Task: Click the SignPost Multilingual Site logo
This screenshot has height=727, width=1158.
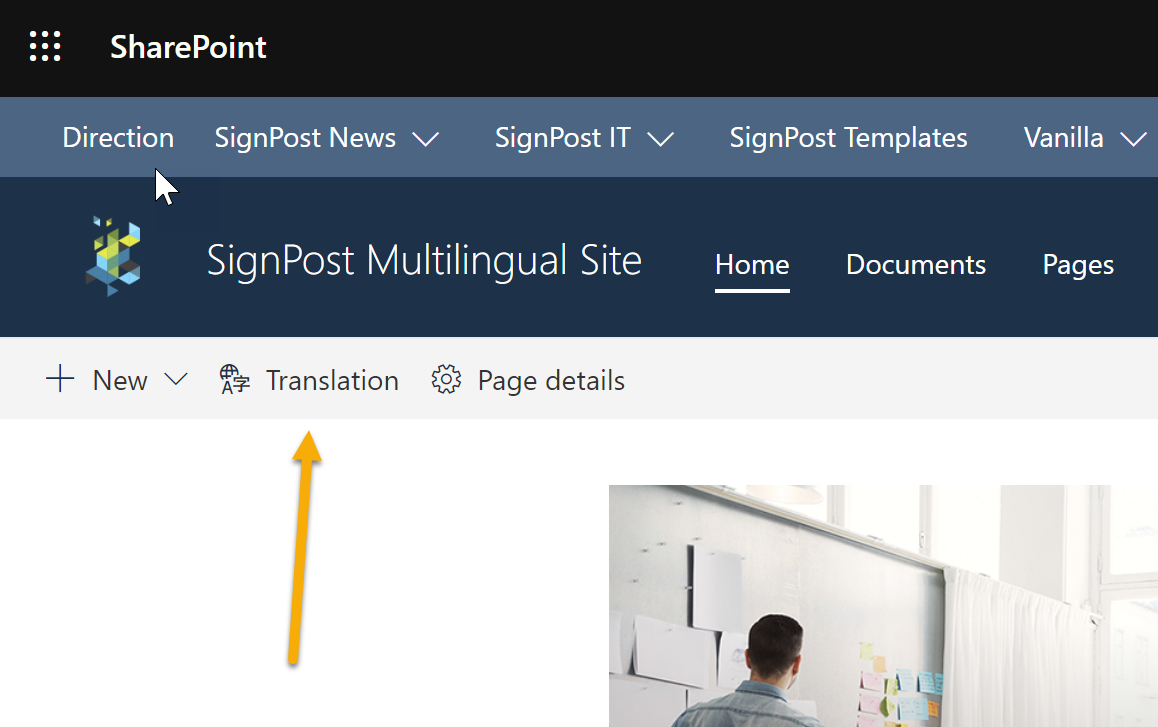Action: [113, 256]
